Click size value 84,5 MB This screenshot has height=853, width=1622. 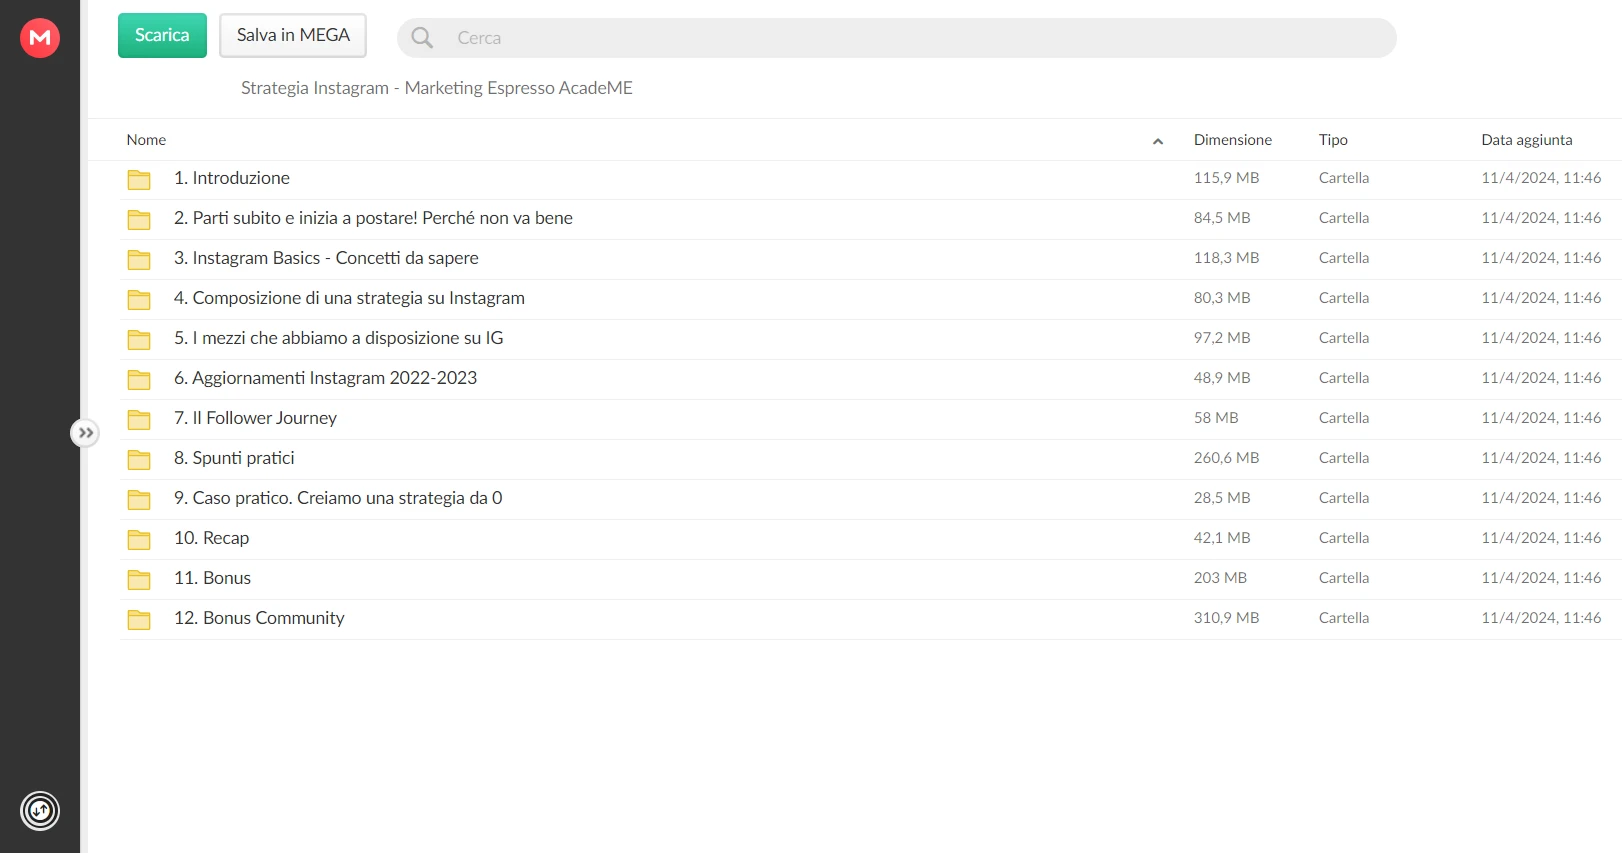[x=1222, y=218]
